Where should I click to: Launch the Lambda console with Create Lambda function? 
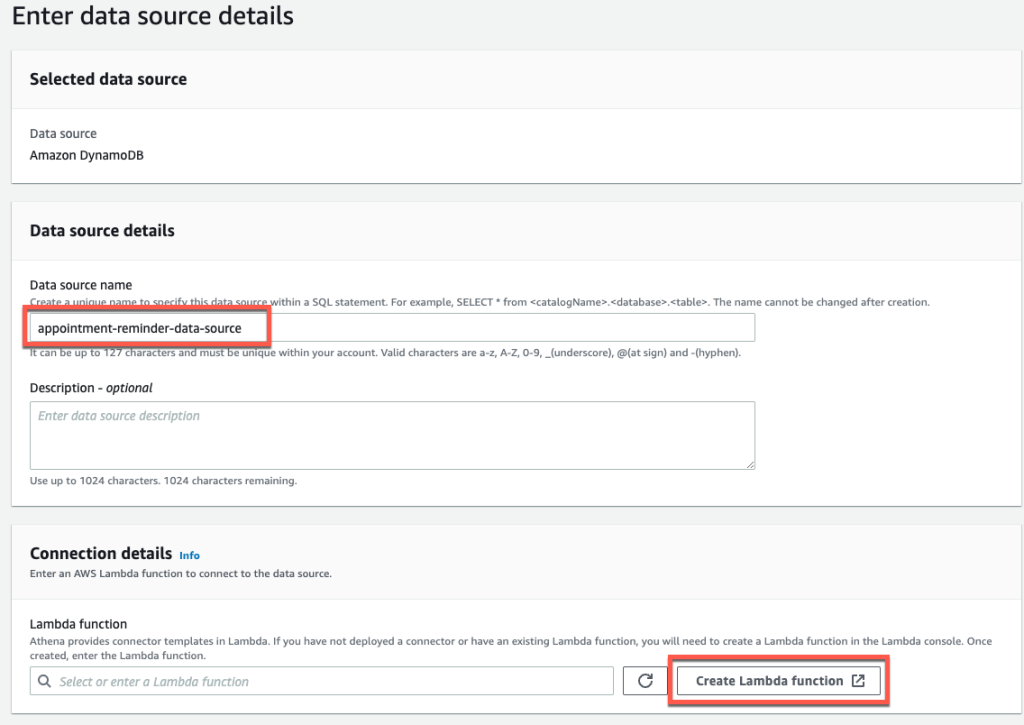778,680
